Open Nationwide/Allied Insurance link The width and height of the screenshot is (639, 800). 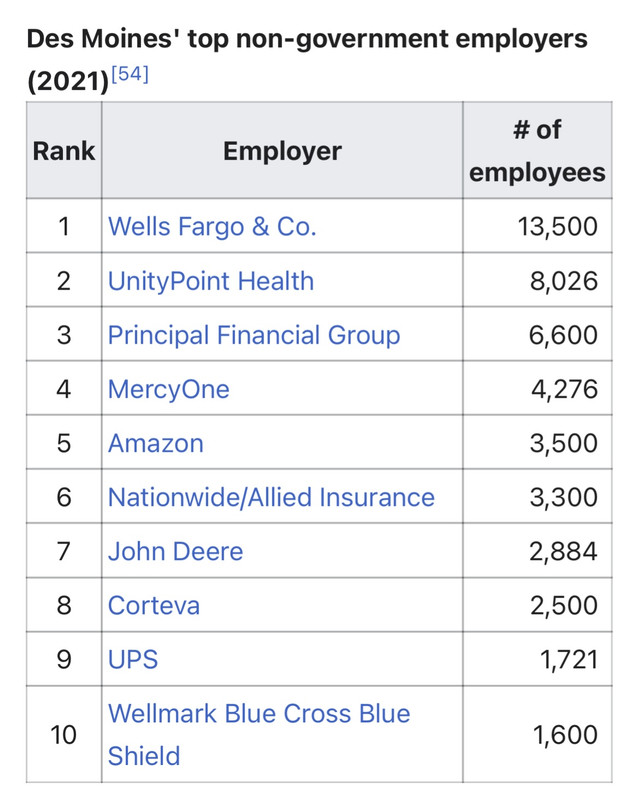271,497
